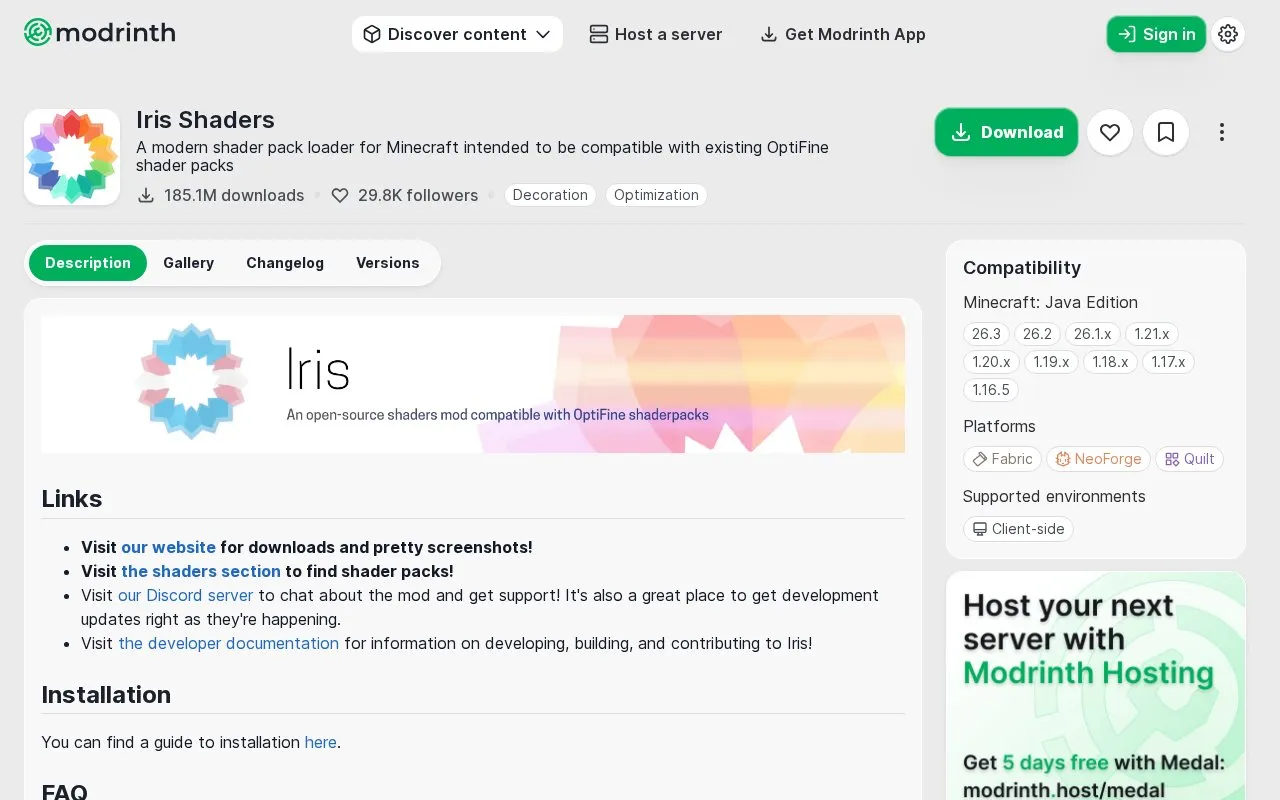Image resolution: width=1280 pixels, height=800 pixels.
Task: Select the 26.3 version chip
Action: pos(986,334)
